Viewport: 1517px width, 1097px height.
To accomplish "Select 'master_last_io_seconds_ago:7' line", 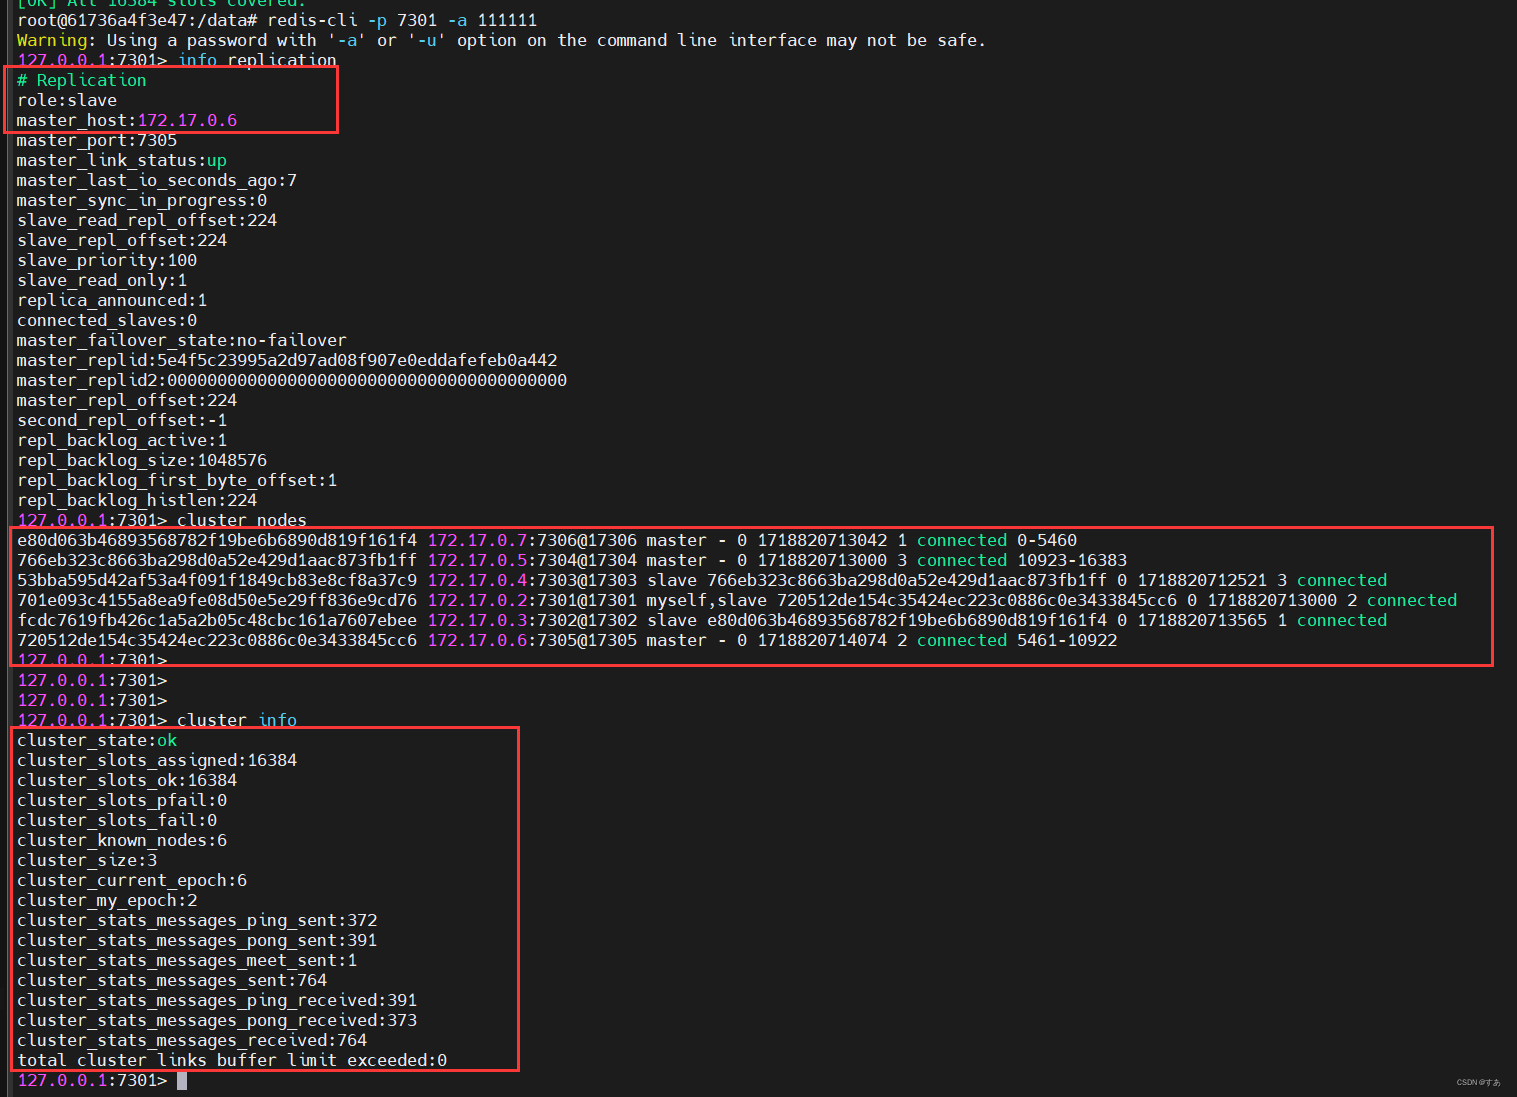I will [157, 180].
